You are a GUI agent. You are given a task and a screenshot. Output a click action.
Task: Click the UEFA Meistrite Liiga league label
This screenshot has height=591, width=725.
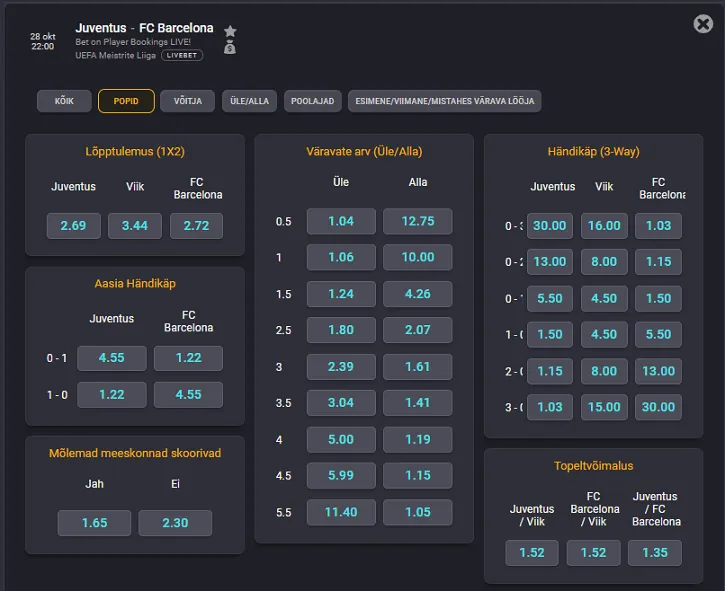pyautogui.click(x=115, y=56)
